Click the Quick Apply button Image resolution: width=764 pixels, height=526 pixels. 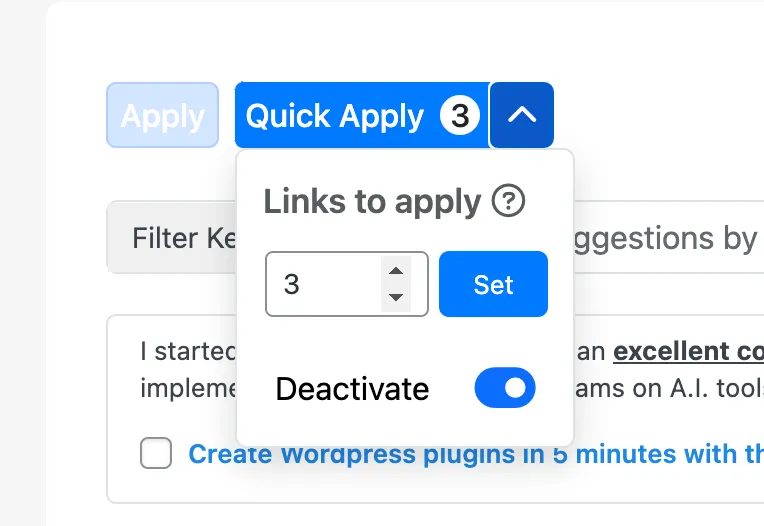[x=335, y=116]
